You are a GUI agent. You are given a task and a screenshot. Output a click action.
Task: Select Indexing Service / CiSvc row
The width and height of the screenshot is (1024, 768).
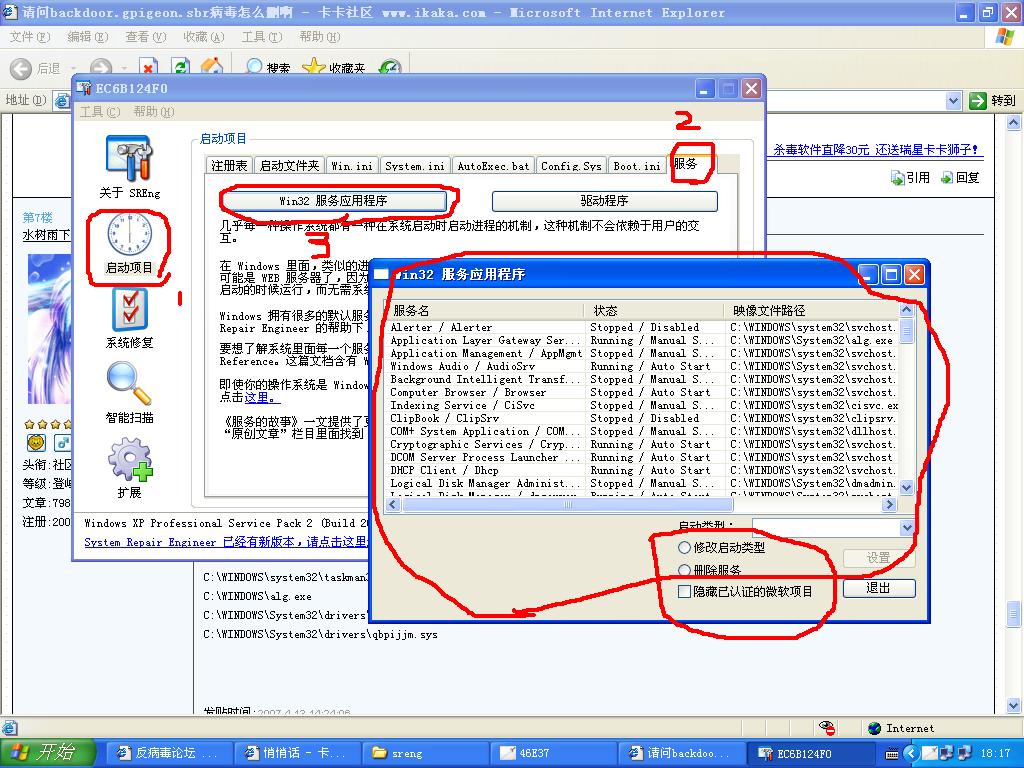643,406
